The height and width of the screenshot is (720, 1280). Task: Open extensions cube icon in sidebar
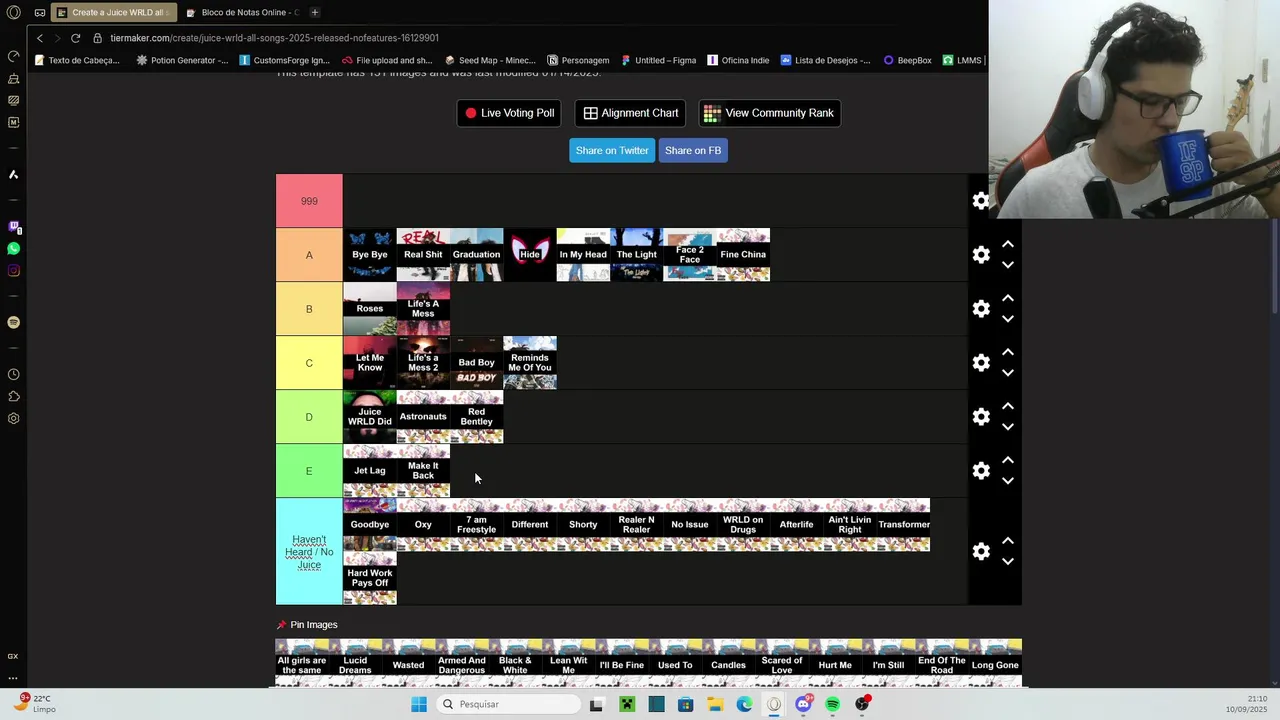click(x=13, y=396)
